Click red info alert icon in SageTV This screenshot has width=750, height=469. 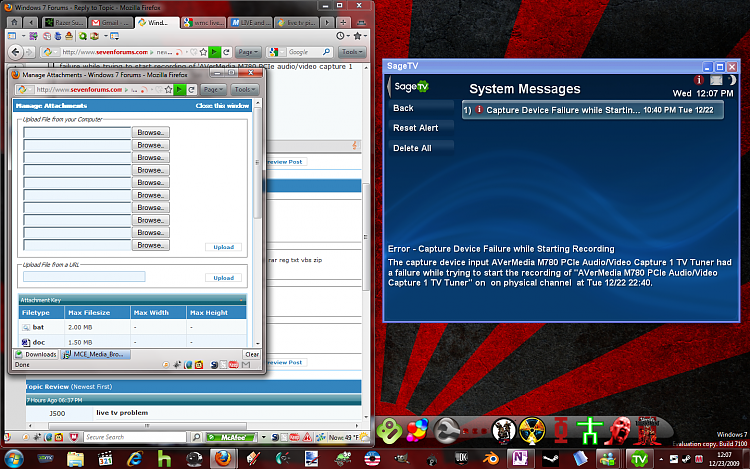[699, 80]
